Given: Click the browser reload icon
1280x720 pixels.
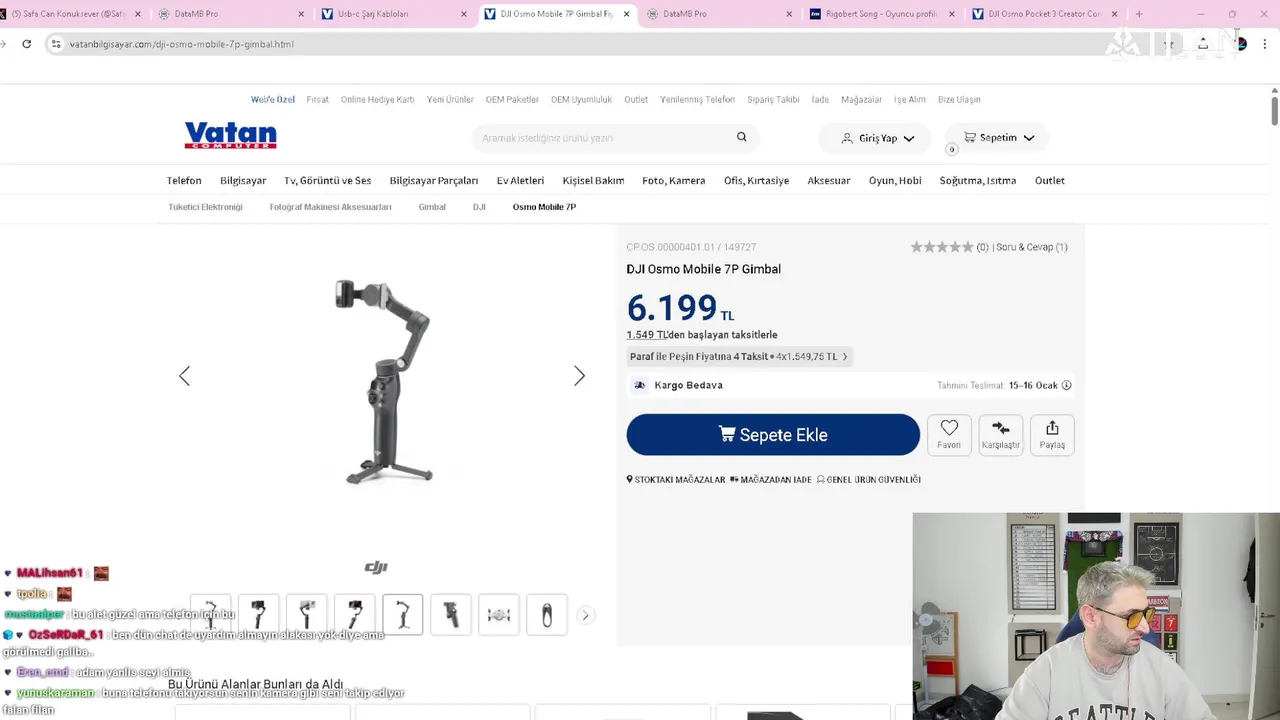Looking at the screenshot, I should (x=27, y=44).
